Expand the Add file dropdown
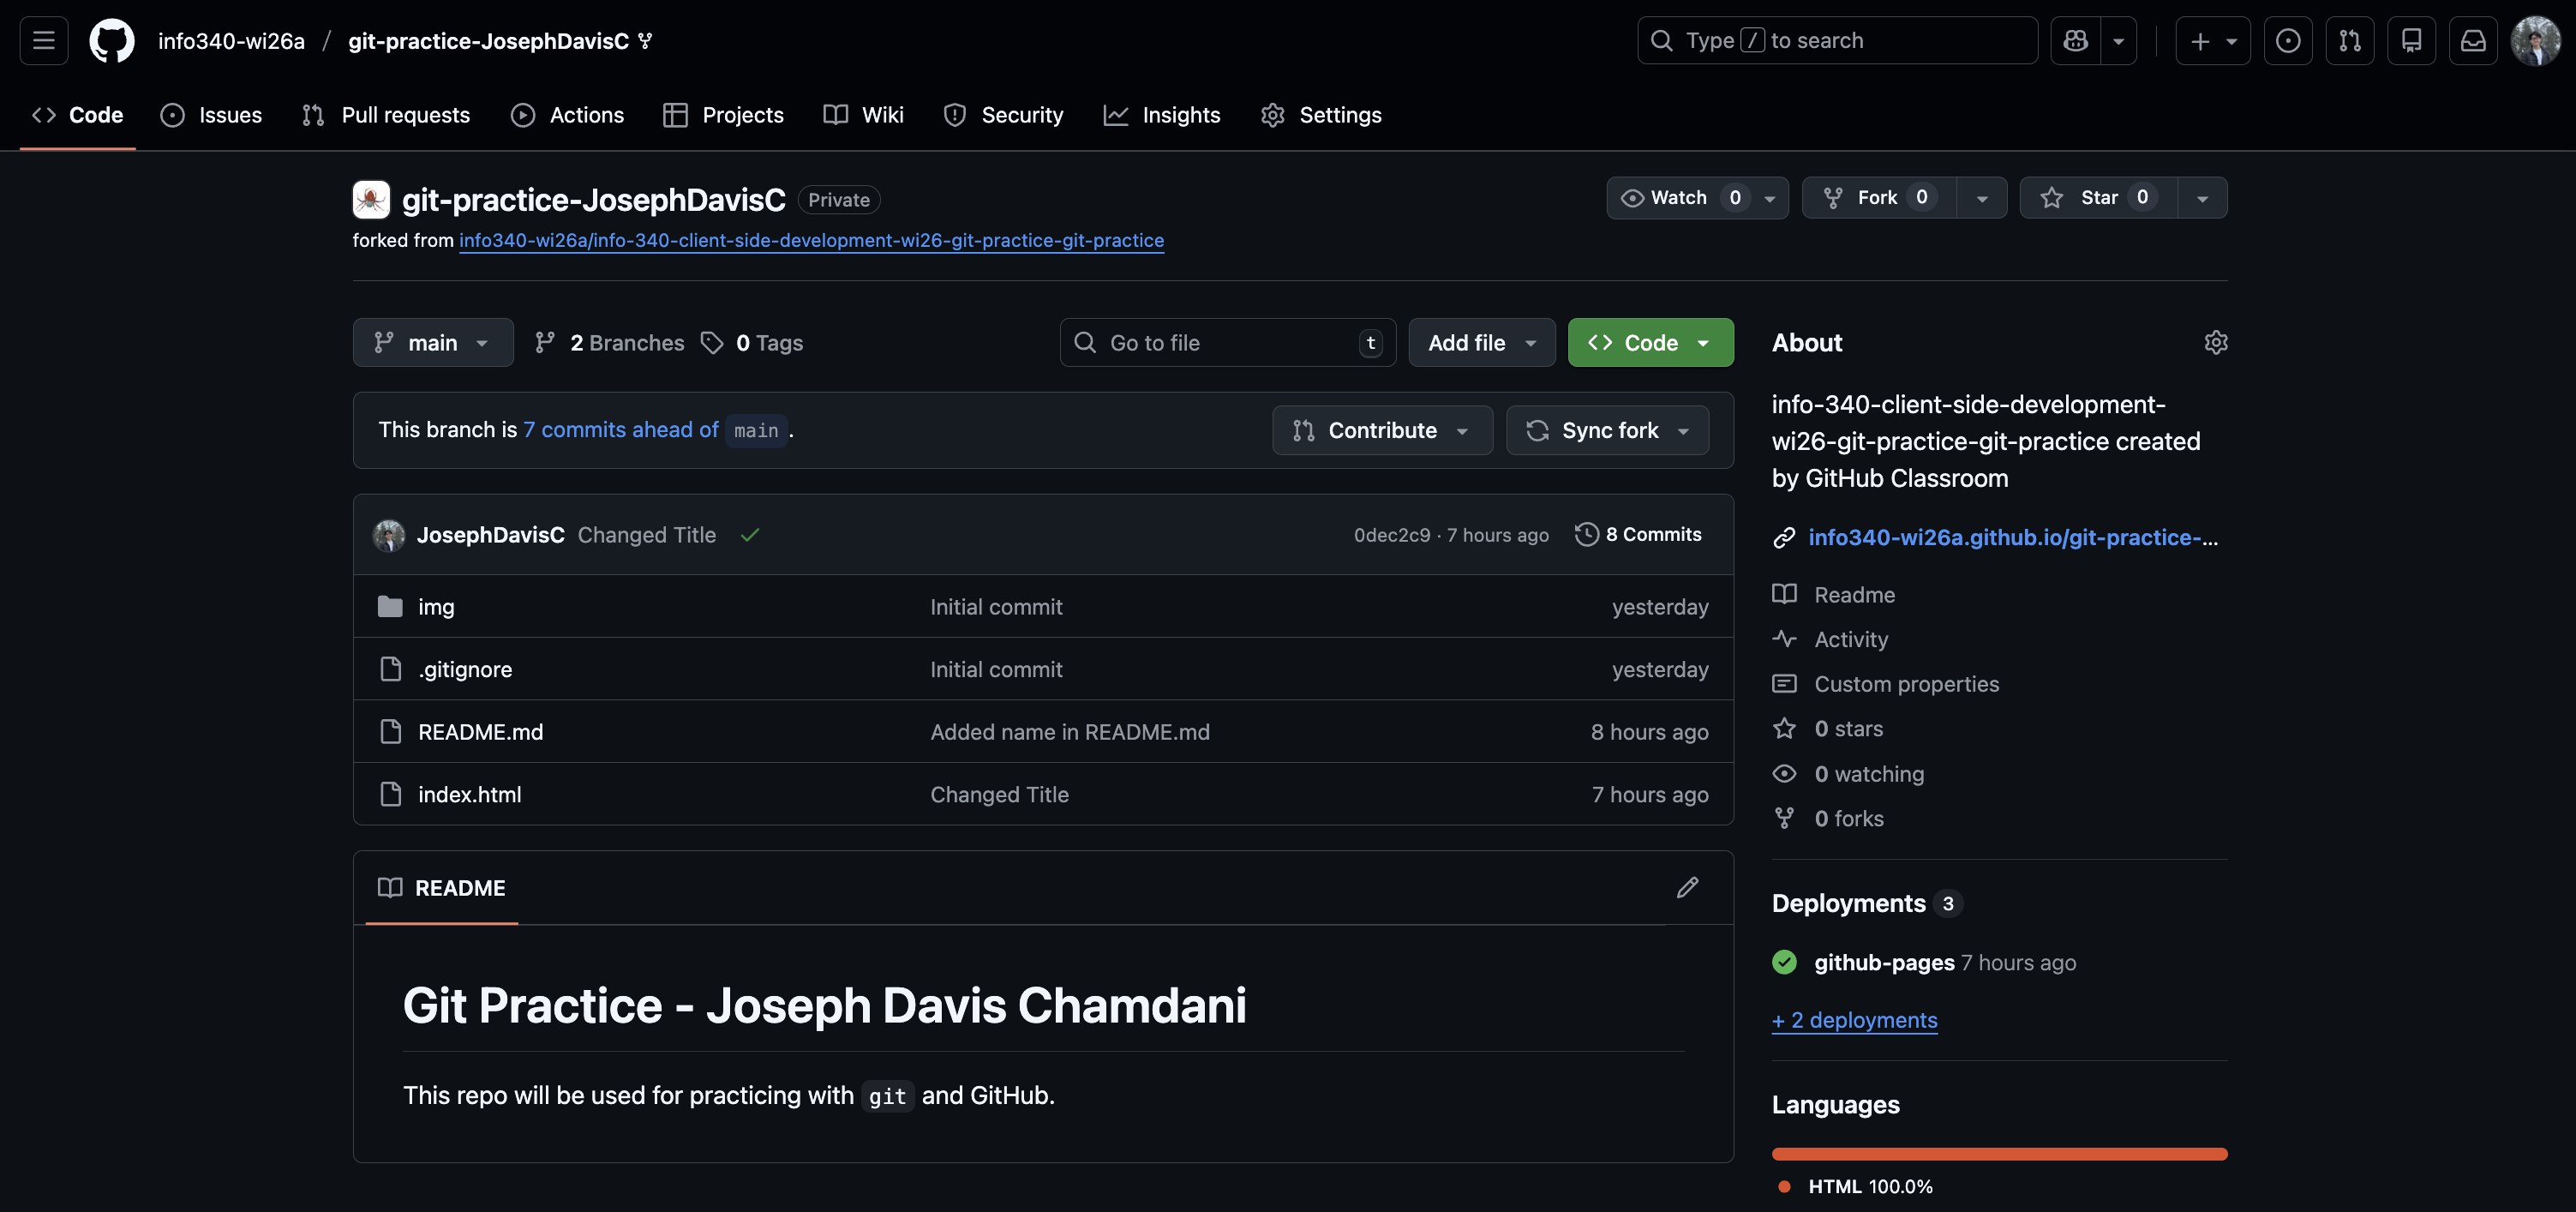The width and height of the screenshot is (2576, 1212). click(x=1481, y=342)
